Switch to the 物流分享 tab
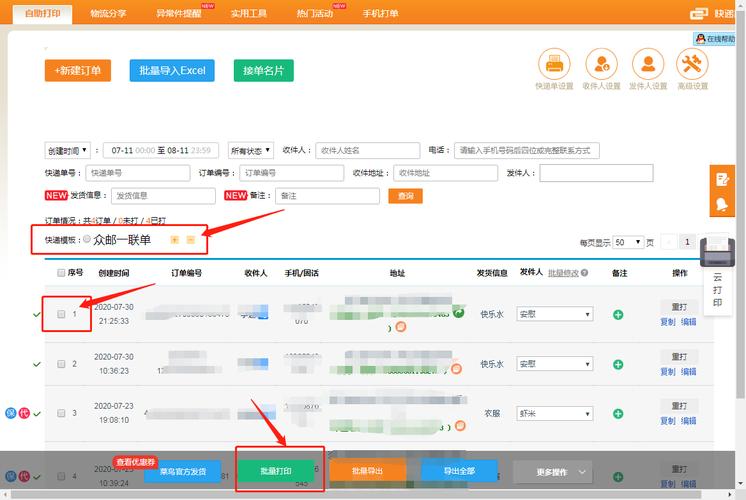The height and width of the screenshot is (500, 746). pyautogui.click(x=108, y=13)
